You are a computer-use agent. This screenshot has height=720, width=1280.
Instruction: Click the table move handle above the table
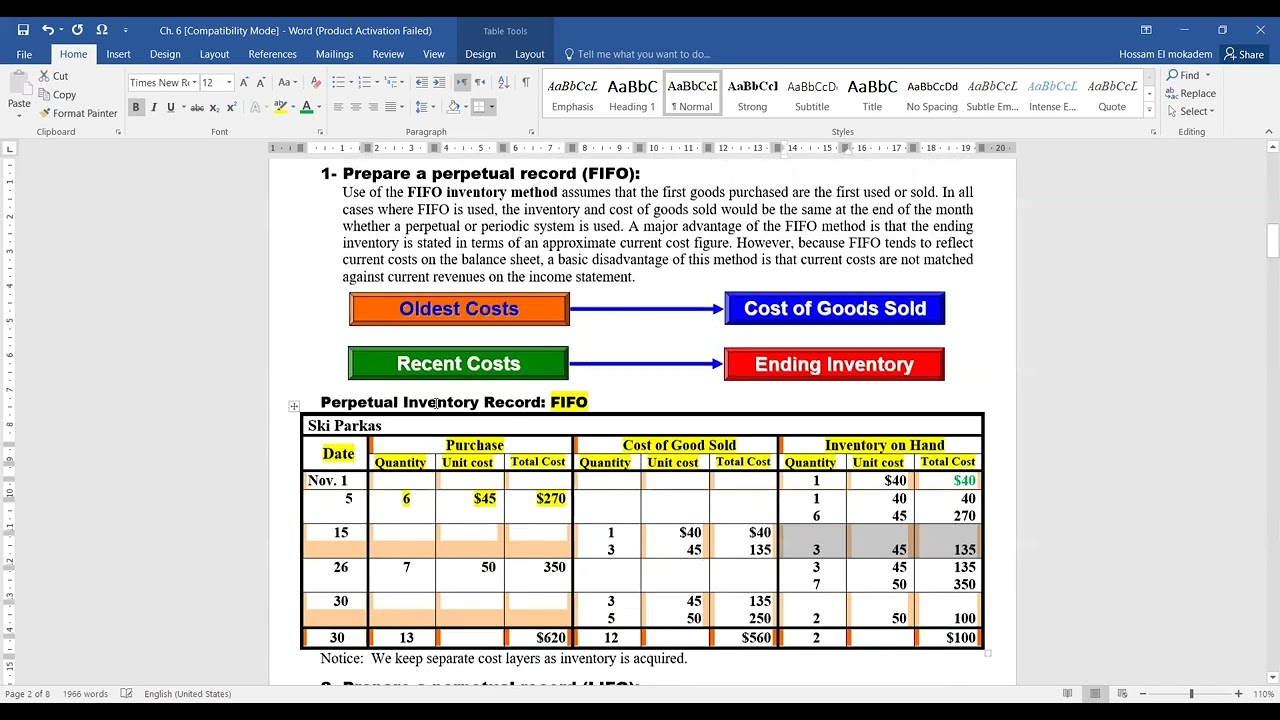click(294, 406)
